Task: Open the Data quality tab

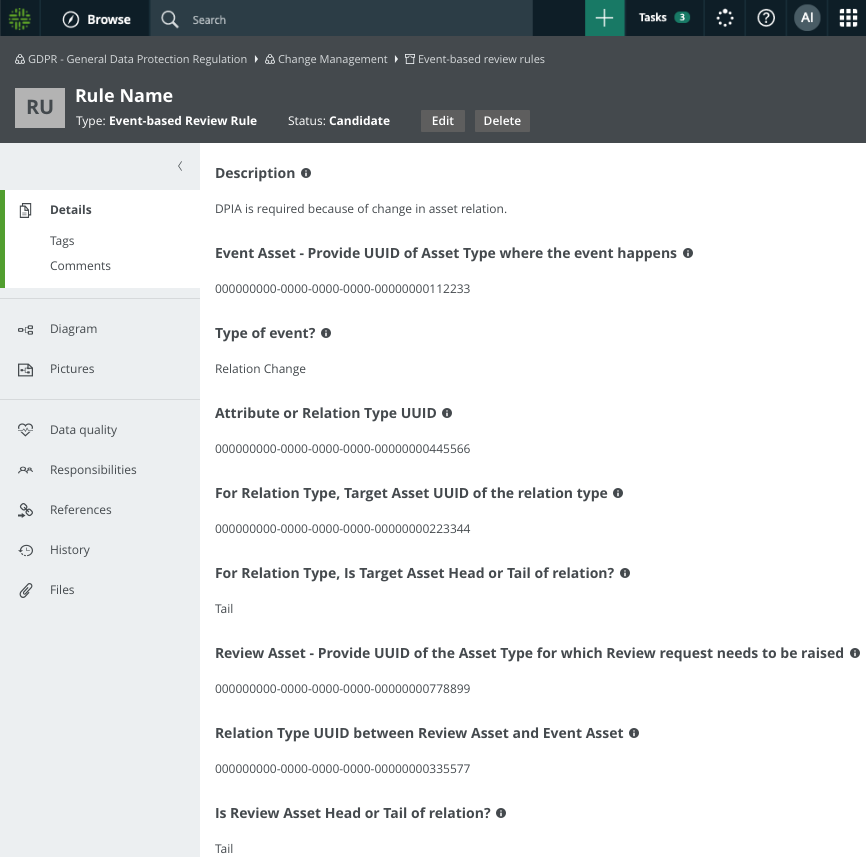Action: pos(83,430)
